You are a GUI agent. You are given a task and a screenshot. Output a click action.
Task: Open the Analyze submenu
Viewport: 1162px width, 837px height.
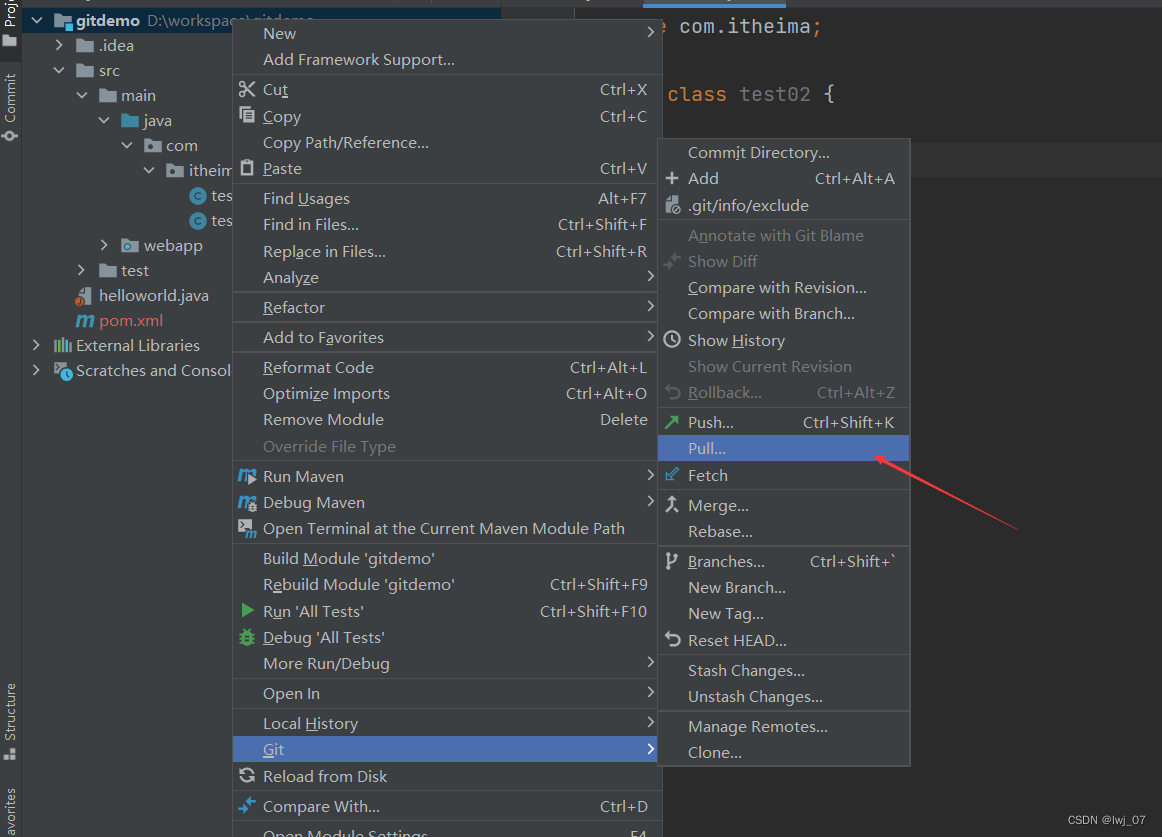click(447, 277)
